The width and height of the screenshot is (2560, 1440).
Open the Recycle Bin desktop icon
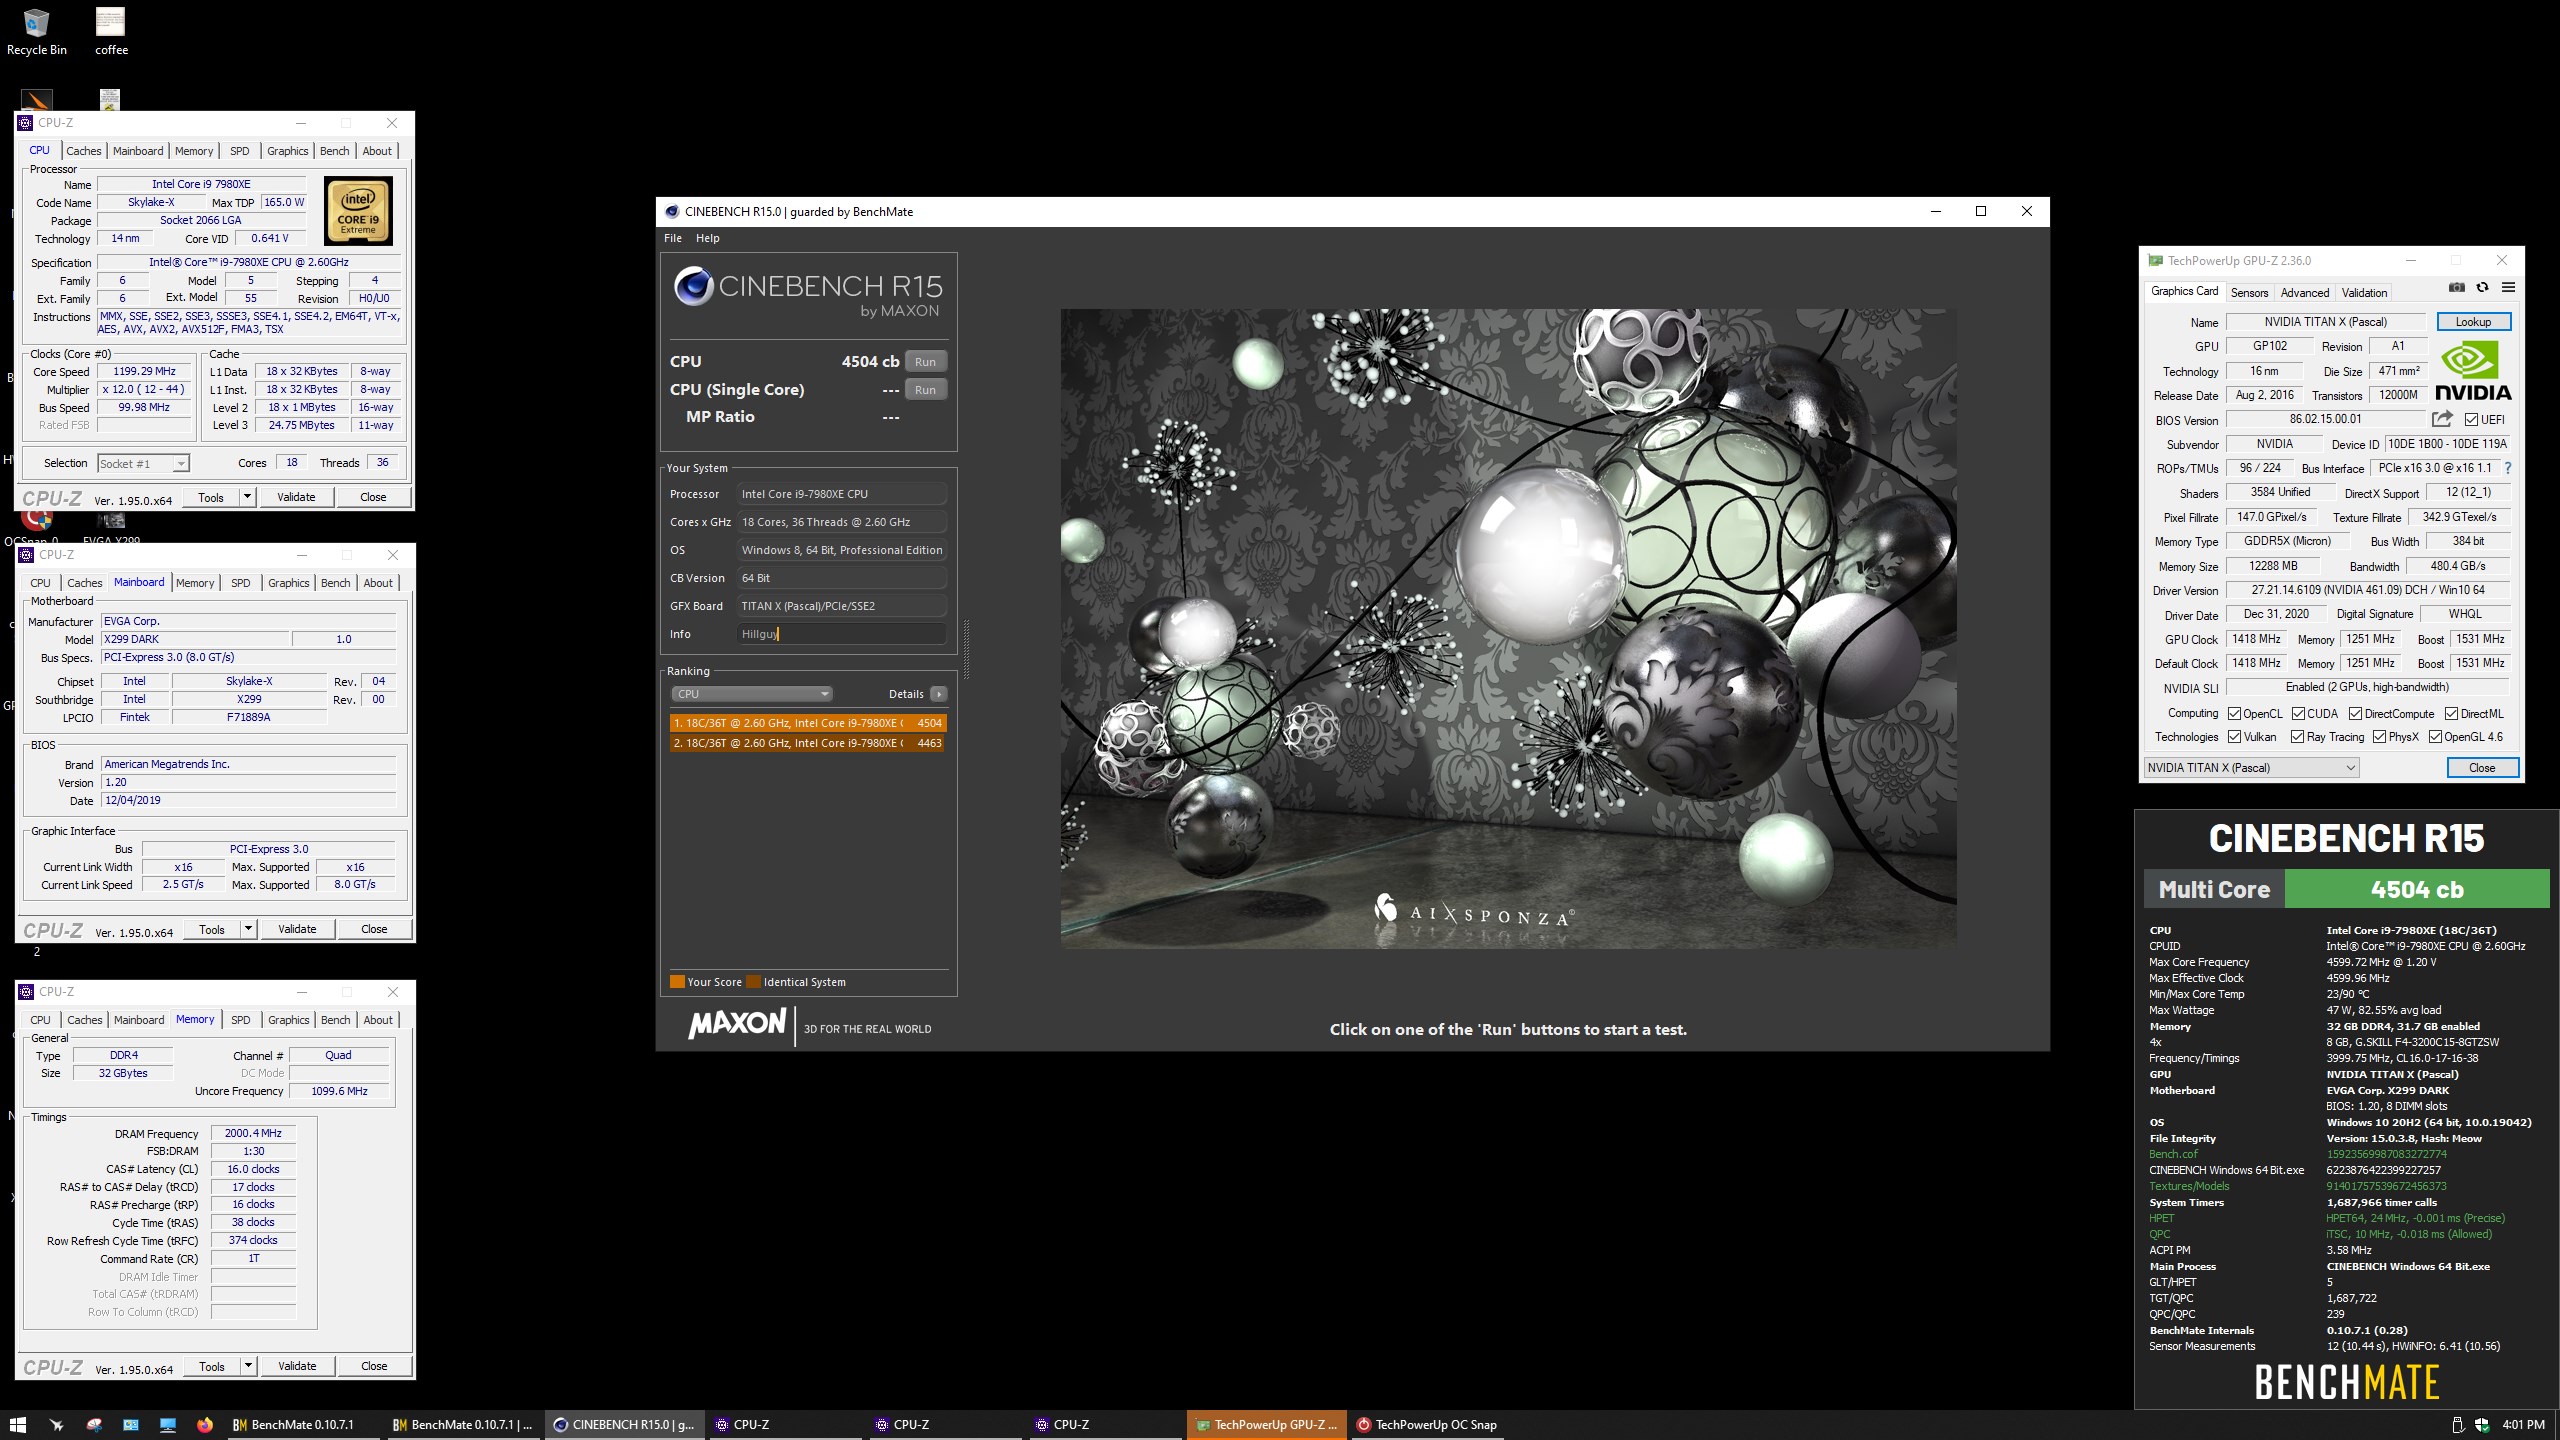(x=37, y=32)
